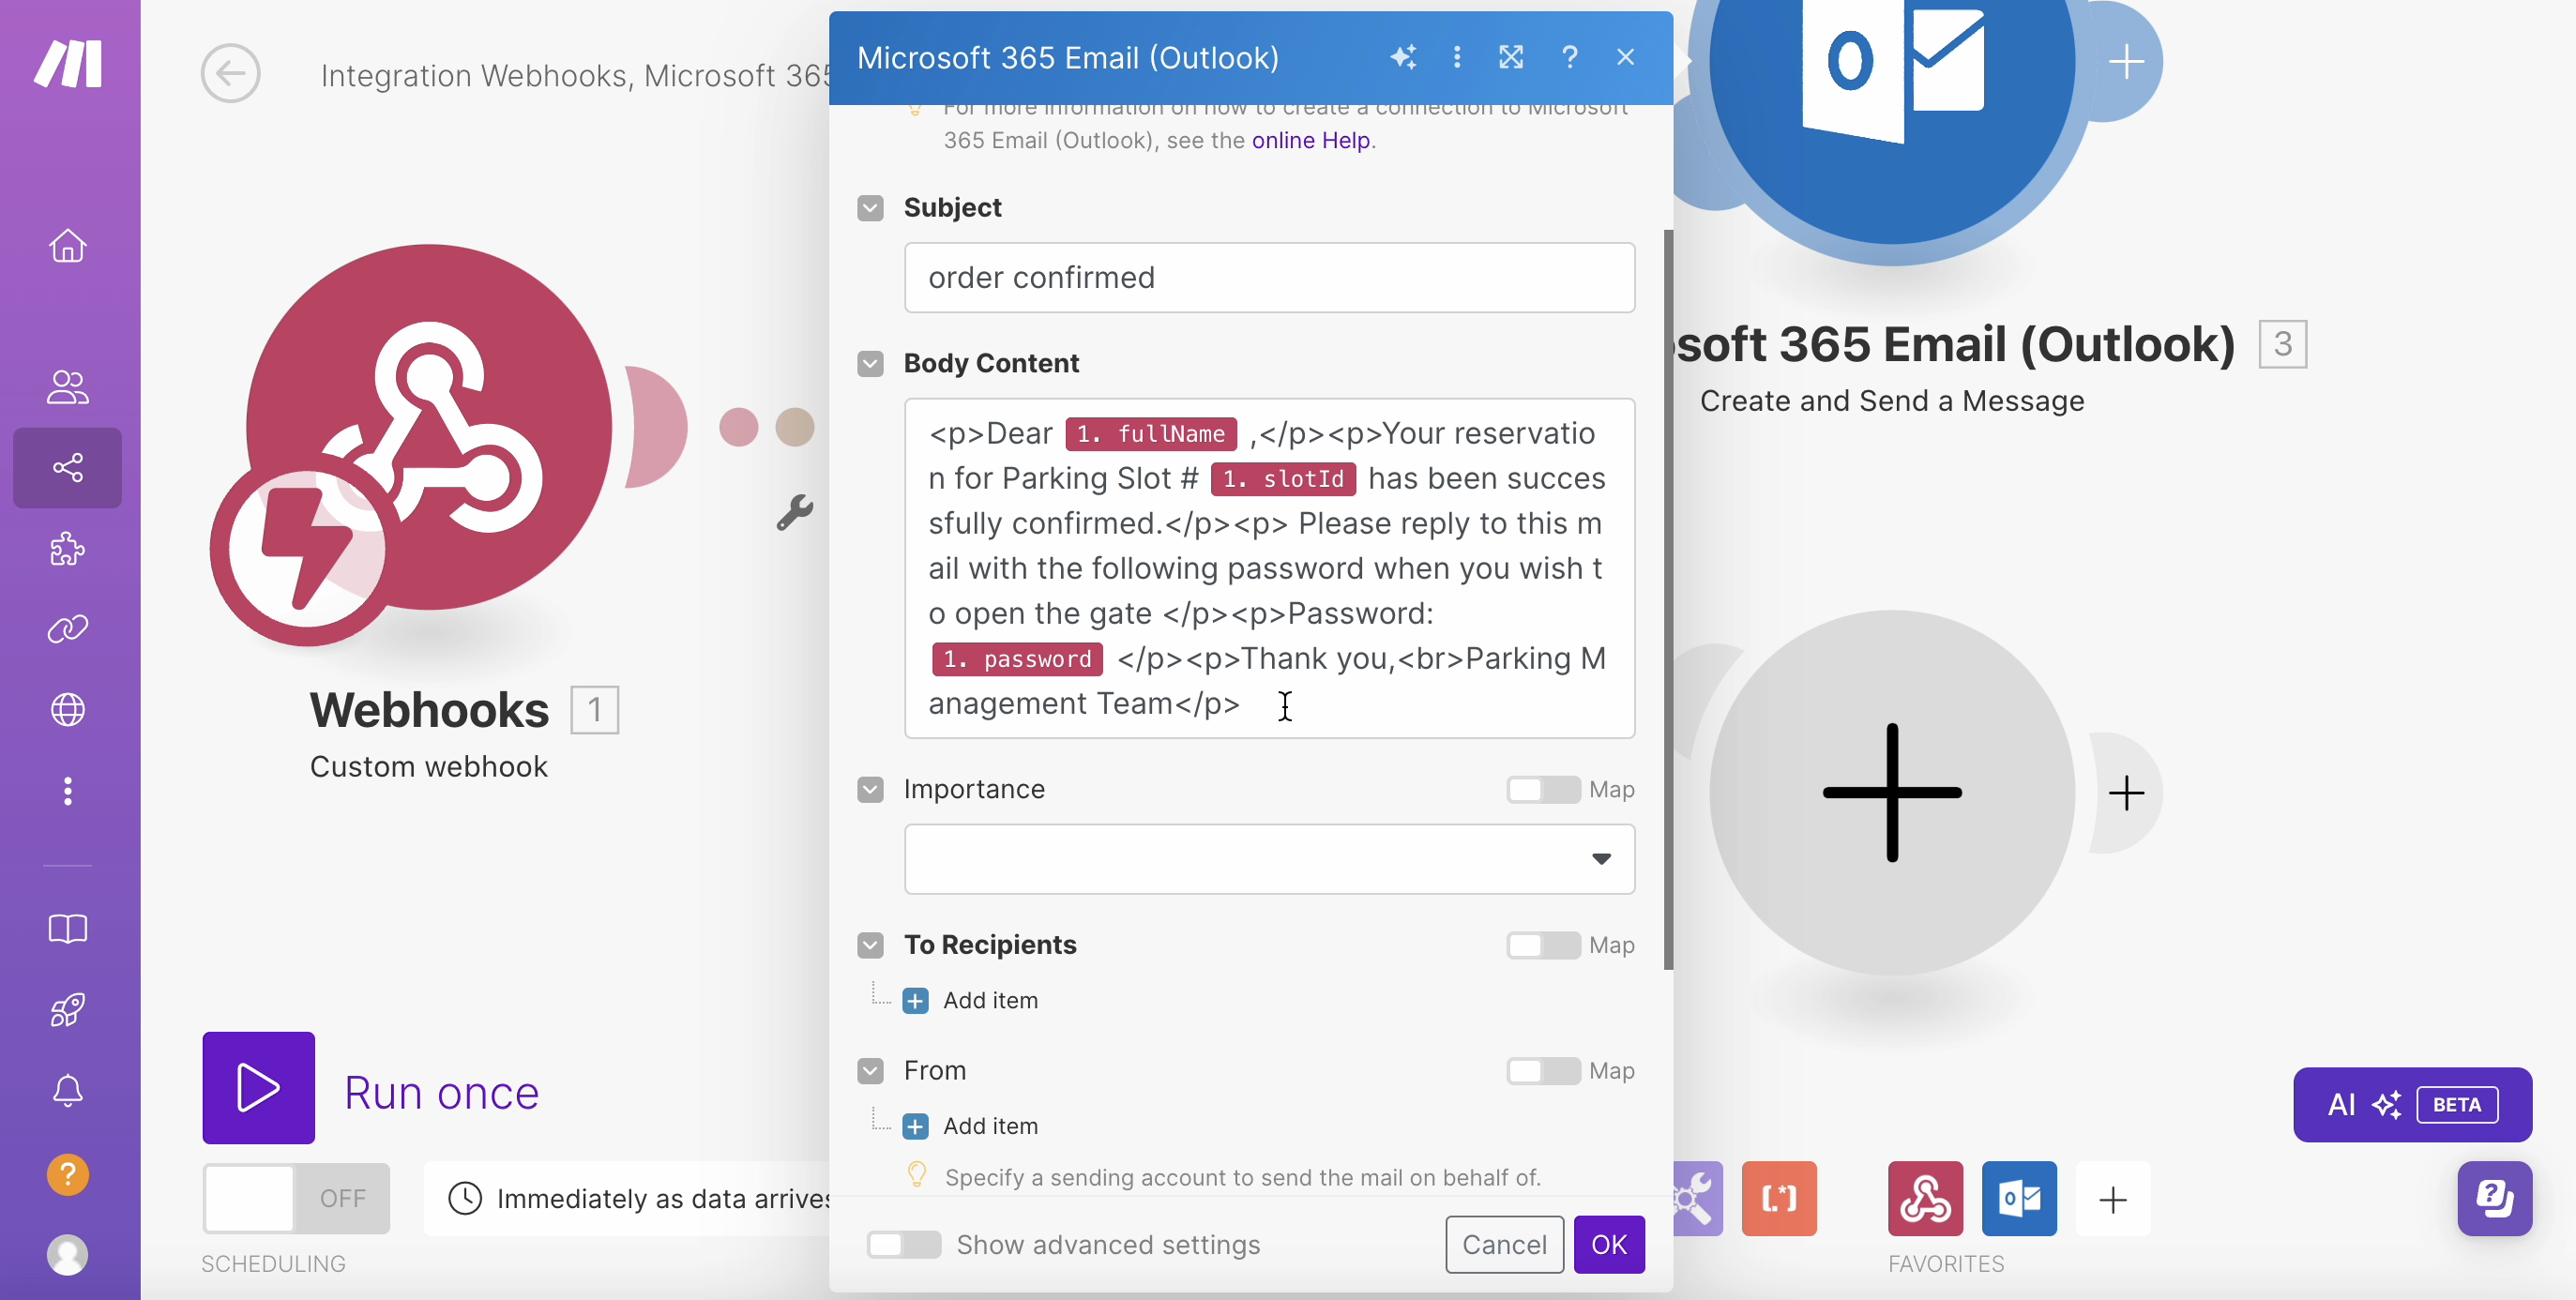The height and width of the screenshot is (1300, 2576).
Task: Add a module after the Outlook module
Action: click(x=2126, y=62)
